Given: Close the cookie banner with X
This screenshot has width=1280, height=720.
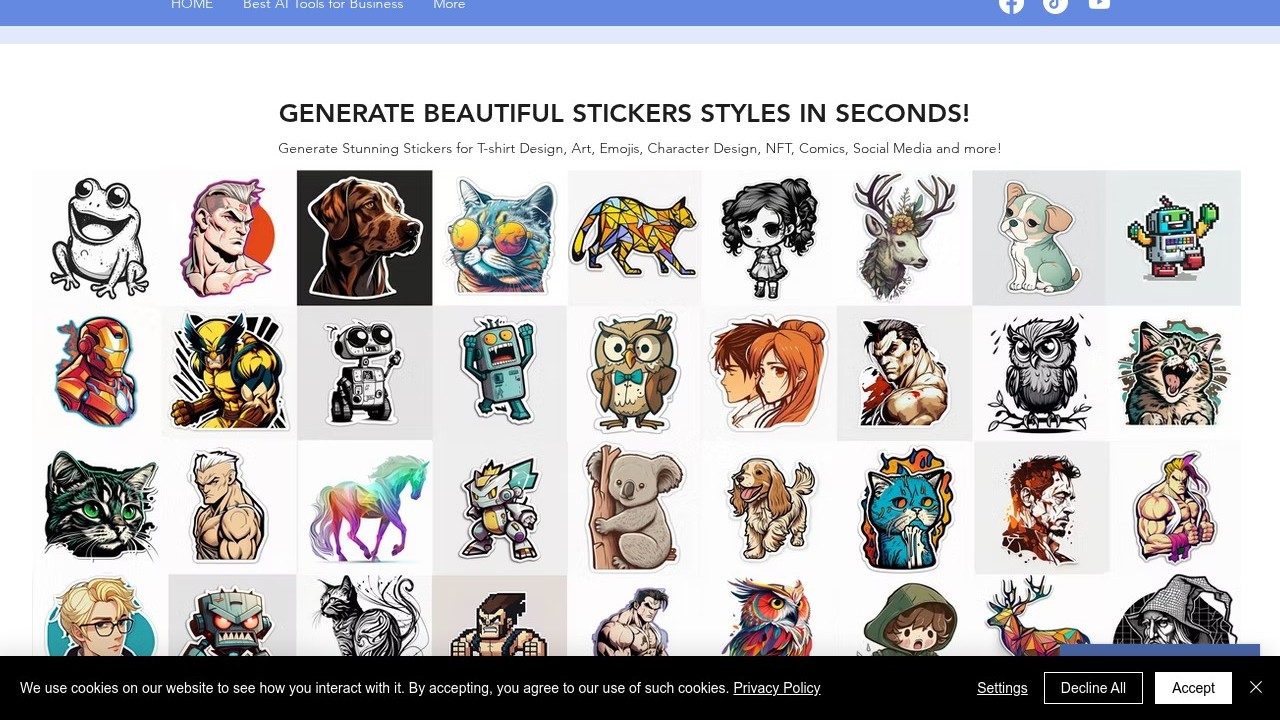Looking at the screenshot, I should click(x=1256, y=687).
